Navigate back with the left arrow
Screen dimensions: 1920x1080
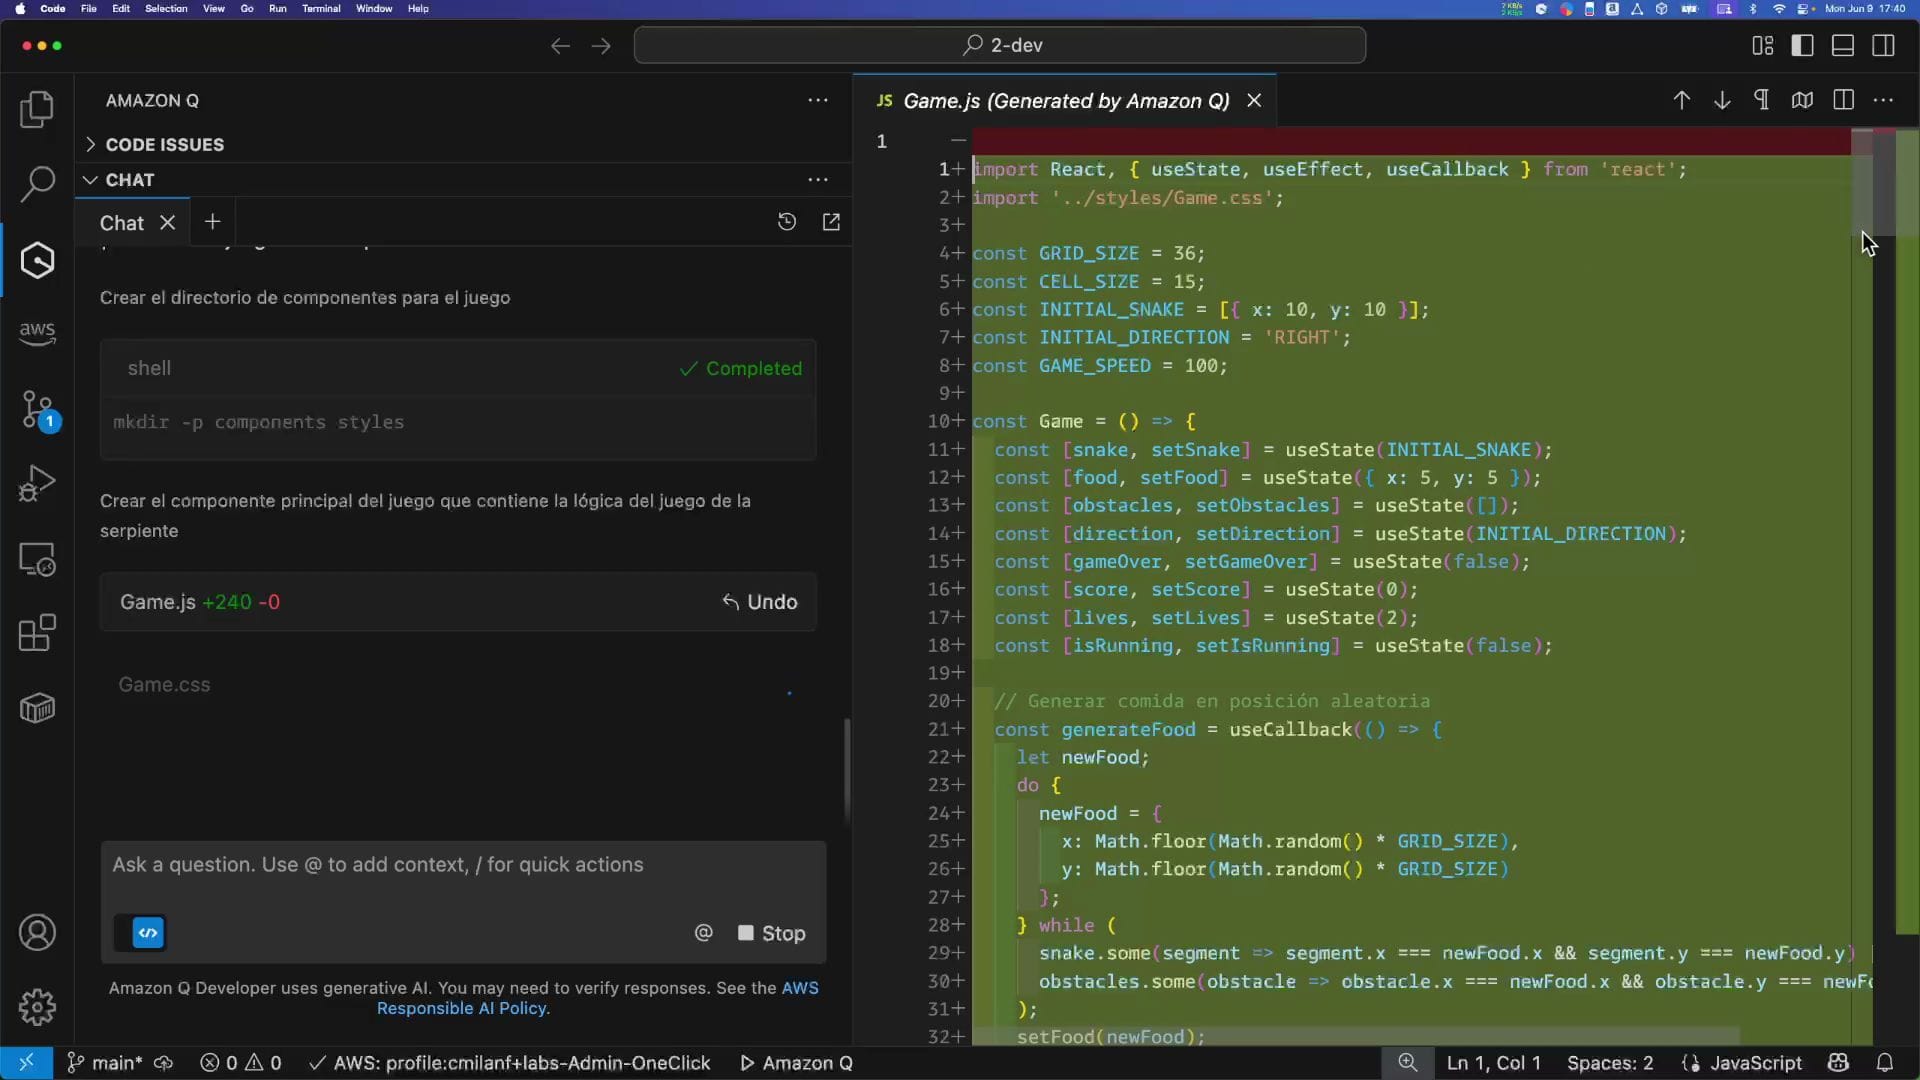[x=560, y=46]
